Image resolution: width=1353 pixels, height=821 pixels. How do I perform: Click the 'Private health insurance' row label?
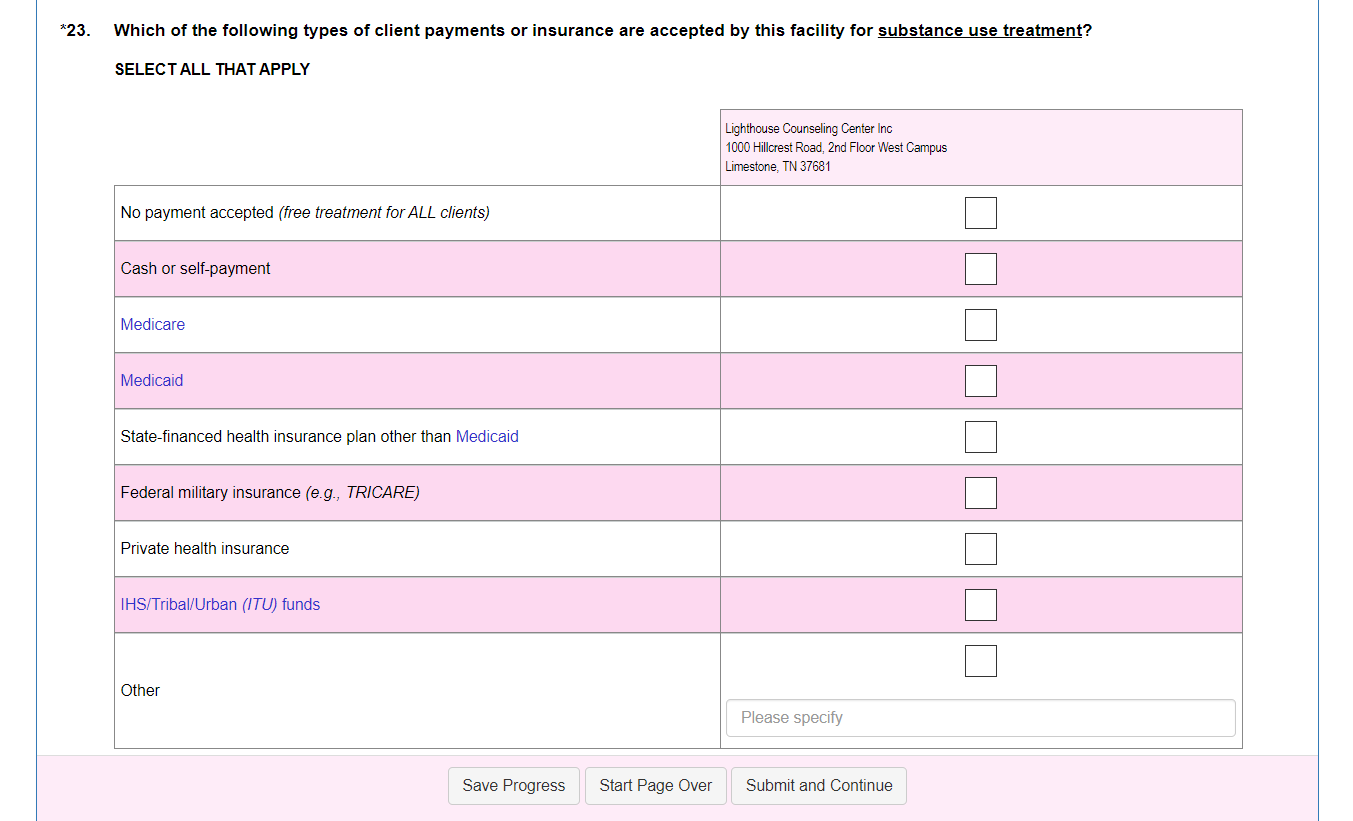click(204, 549)
